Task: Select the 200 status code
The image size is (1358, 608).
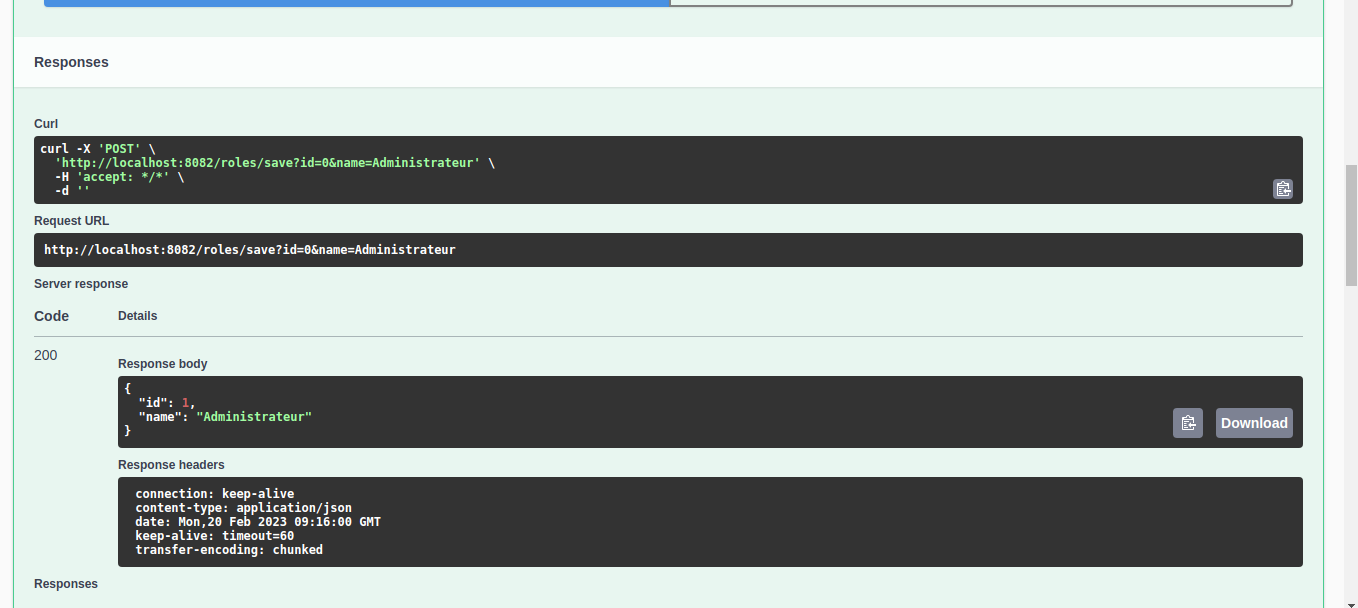Action: coord(45,355)
